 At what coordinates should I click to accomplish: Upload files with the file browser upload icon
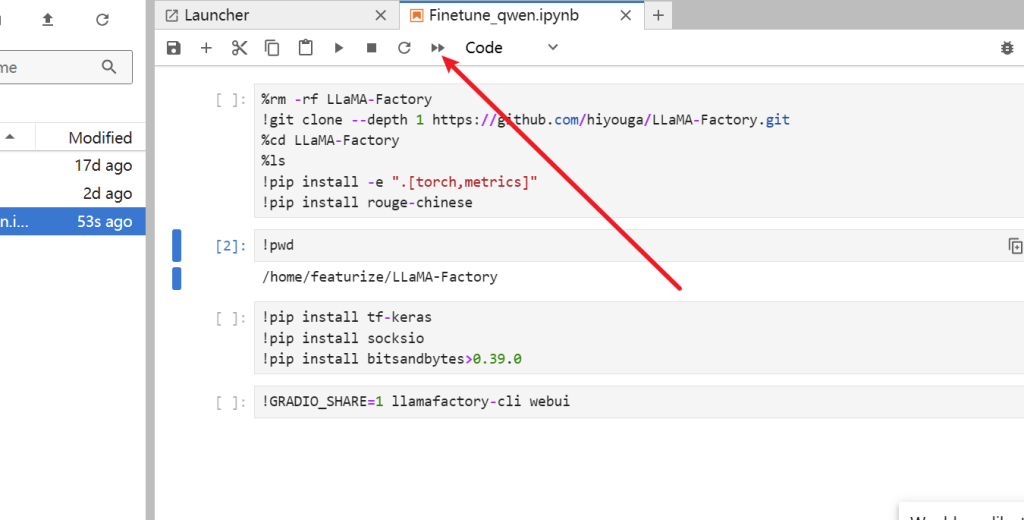pyautogui.click(x=48, y=20)
